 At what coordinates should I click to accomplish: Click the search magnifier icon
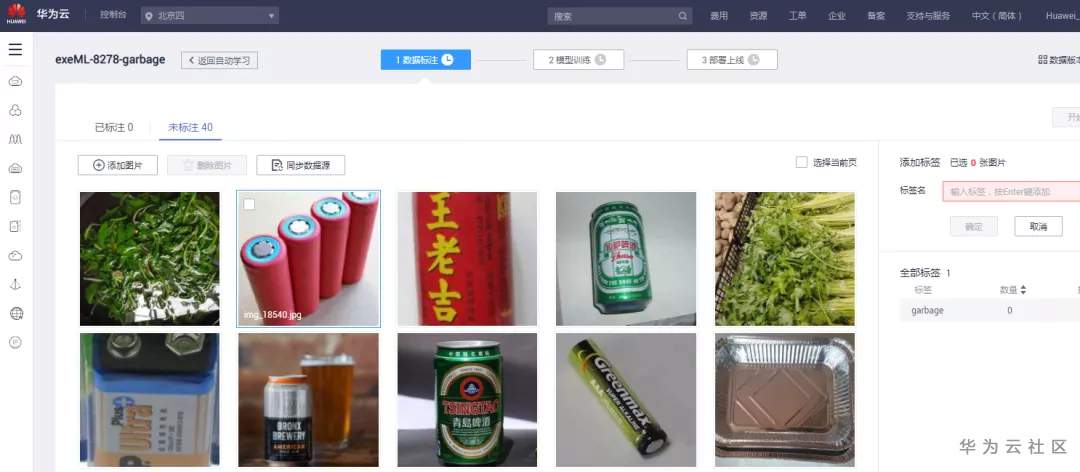tap(683, 16)
